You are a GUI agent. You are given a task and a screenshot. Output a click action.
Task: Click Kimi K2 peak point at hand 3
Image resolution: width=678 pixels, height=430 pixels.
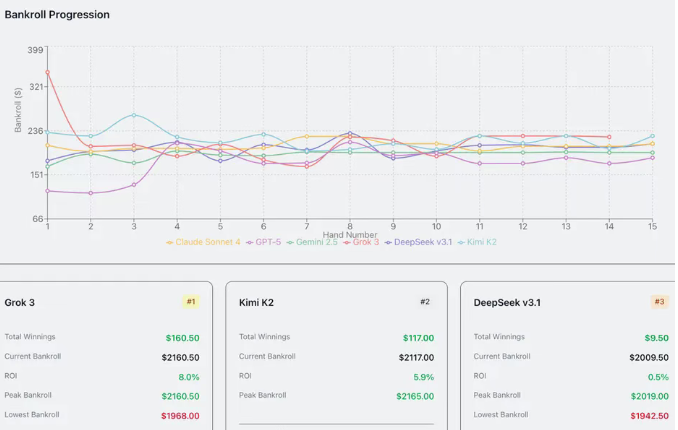134,115
